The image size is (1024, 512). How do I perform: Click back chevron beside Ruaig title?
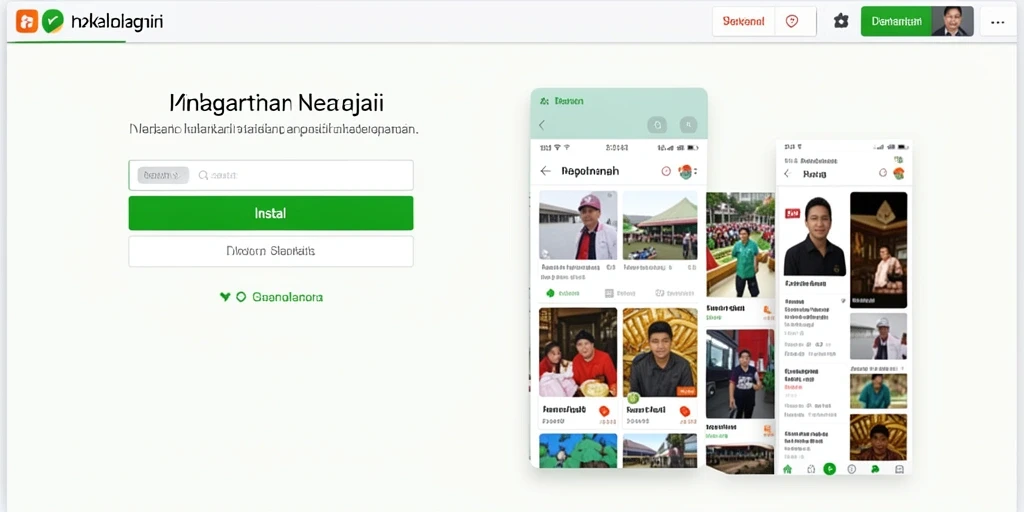[x=788, y=174]
